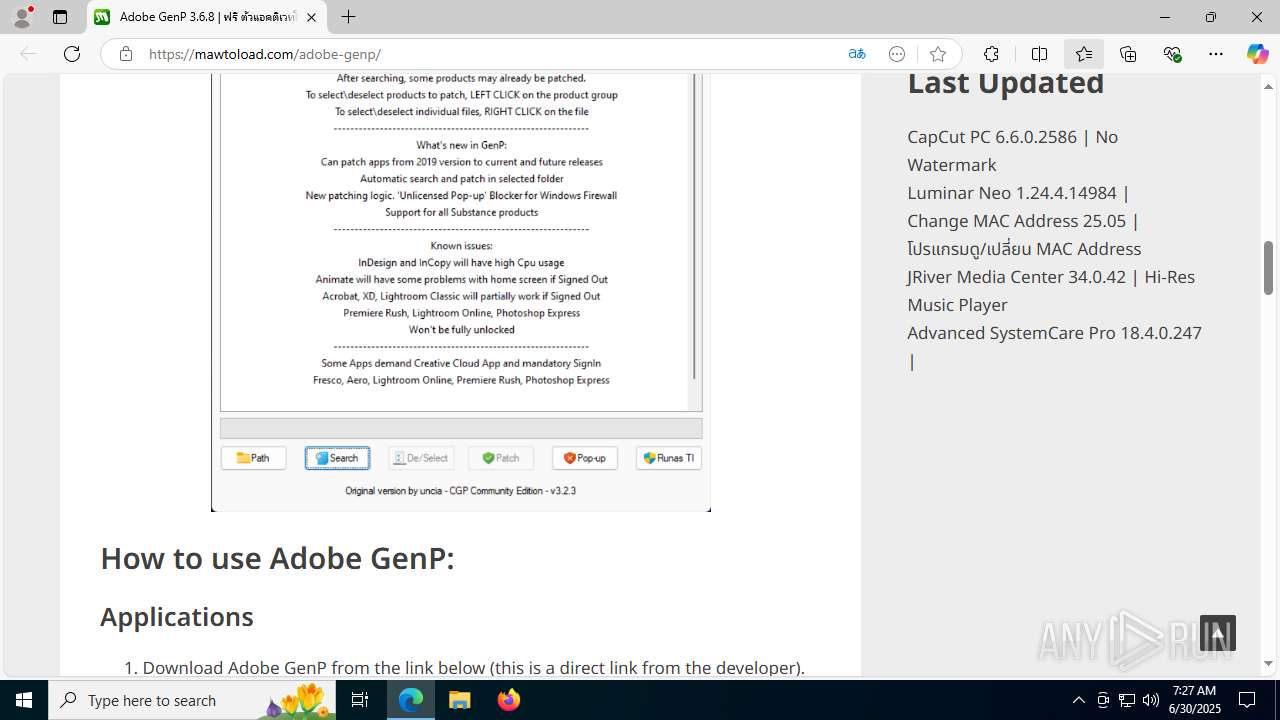This screenshot has width=1280, height=720.
Task: Open the JRiver Media Center 34.0.42 link
Action: 1051,290
